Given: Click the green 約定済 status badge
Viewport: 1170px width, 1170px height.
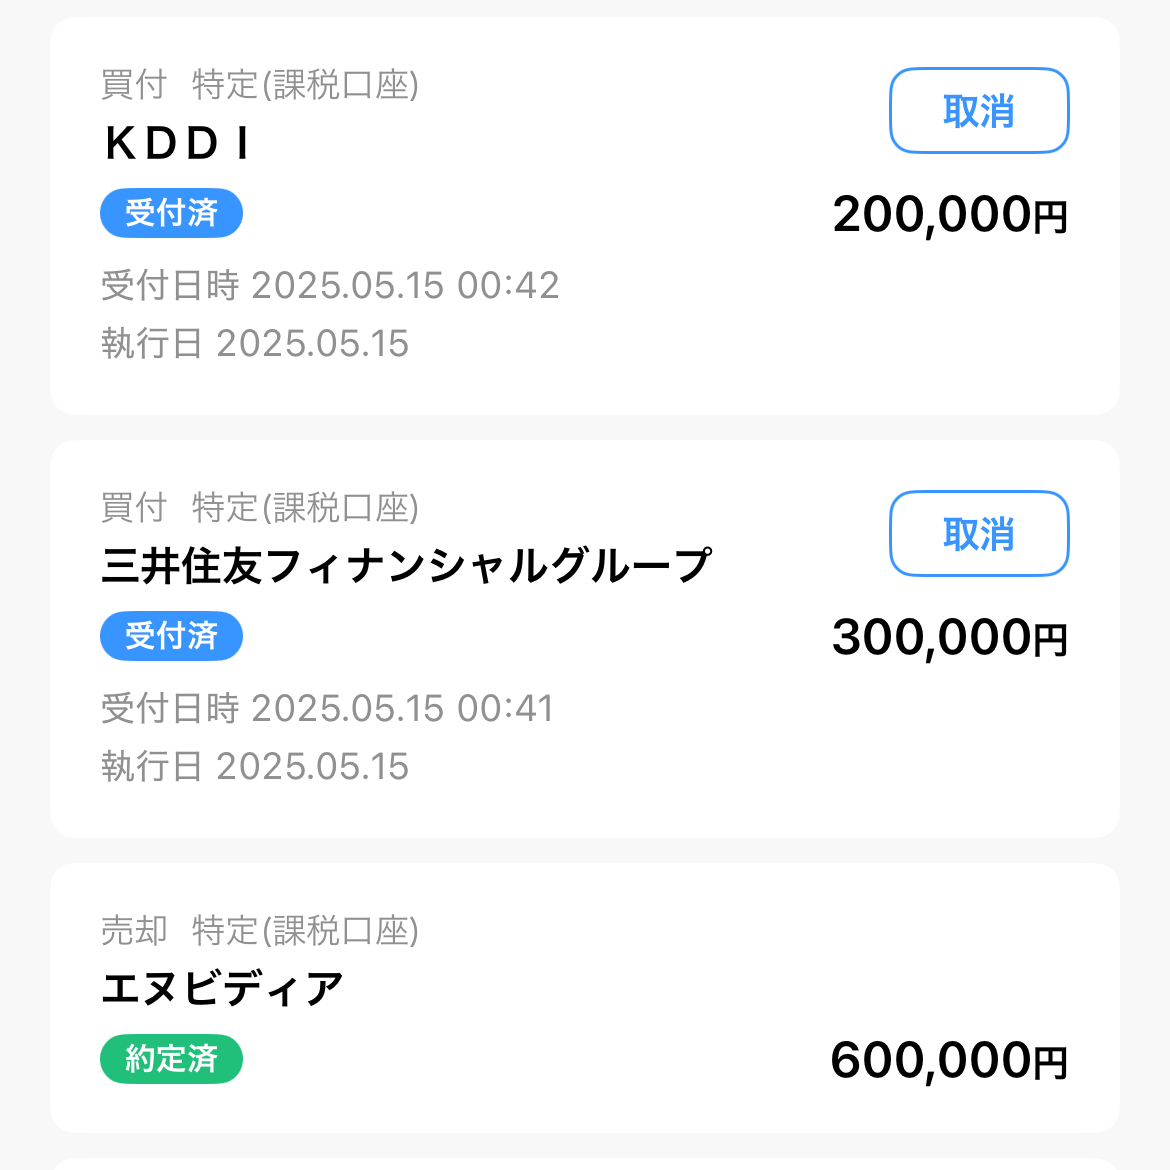Looking at the screenshot, I should (x=171, y=1059).
